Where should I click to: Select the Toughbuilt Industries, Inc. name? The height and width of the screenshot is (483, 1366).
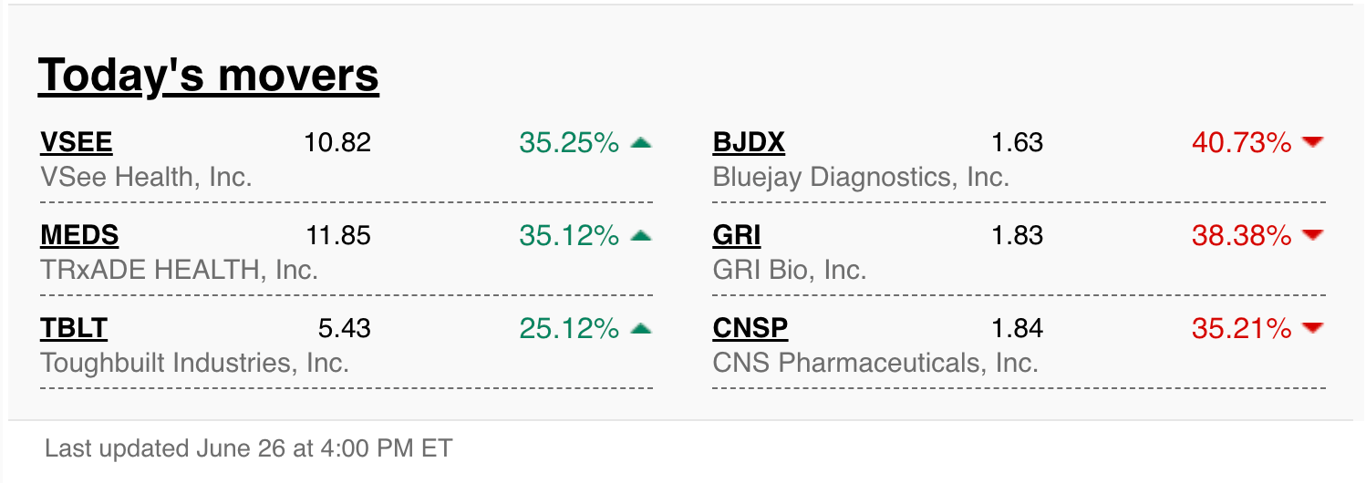(195, 362)
